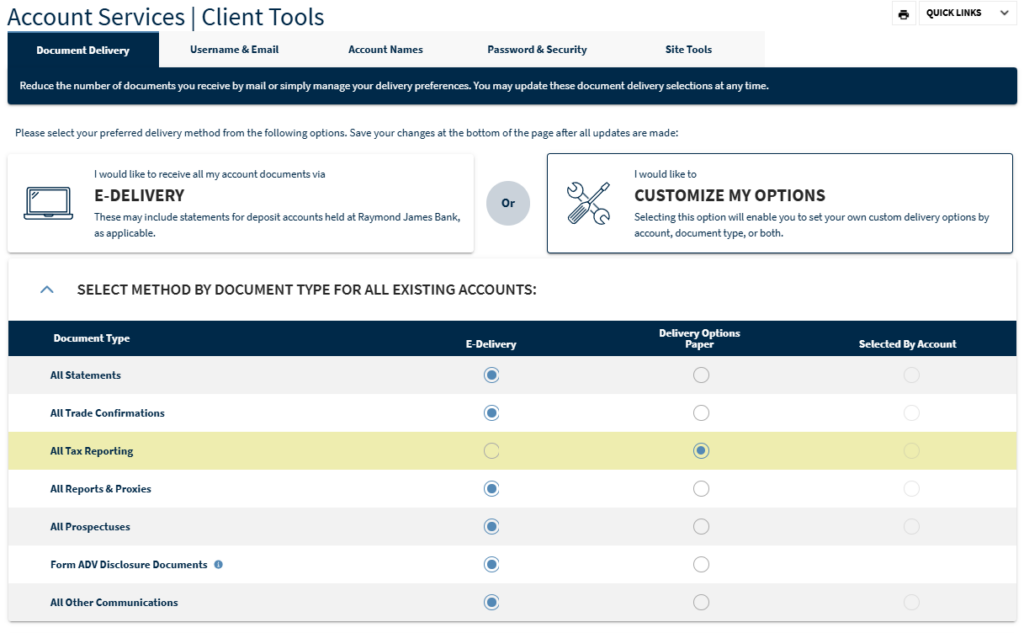Select Paper for All Prospectuses
This screenshot has height=633, width=1024.
click(x=701, y=527)
